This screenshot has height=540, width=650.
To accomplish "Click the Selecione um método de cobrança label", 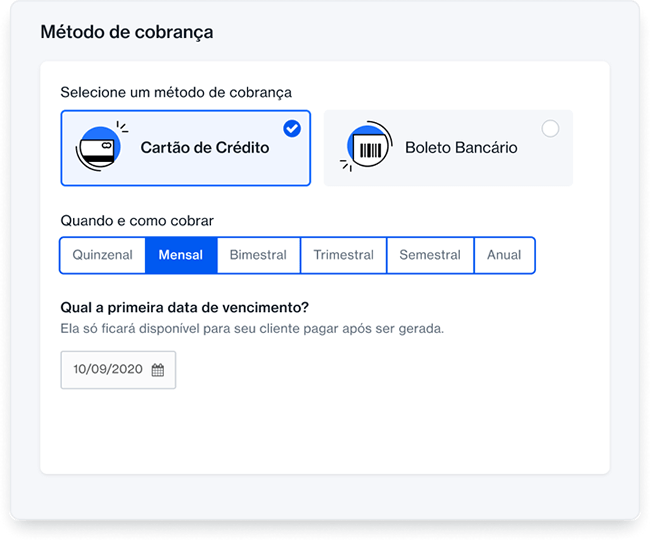I will [x=176, y=92].
